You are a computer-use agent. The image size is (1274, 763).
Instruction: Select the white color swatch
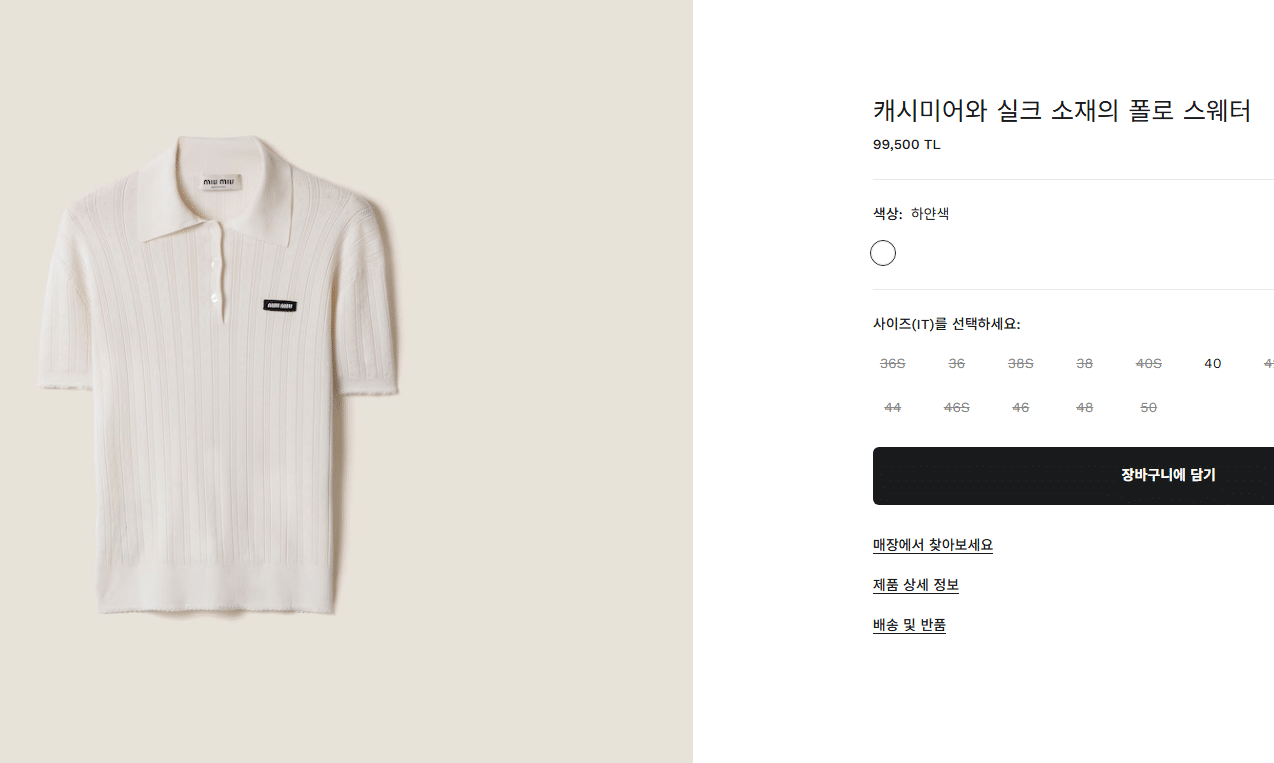[882, 253]
